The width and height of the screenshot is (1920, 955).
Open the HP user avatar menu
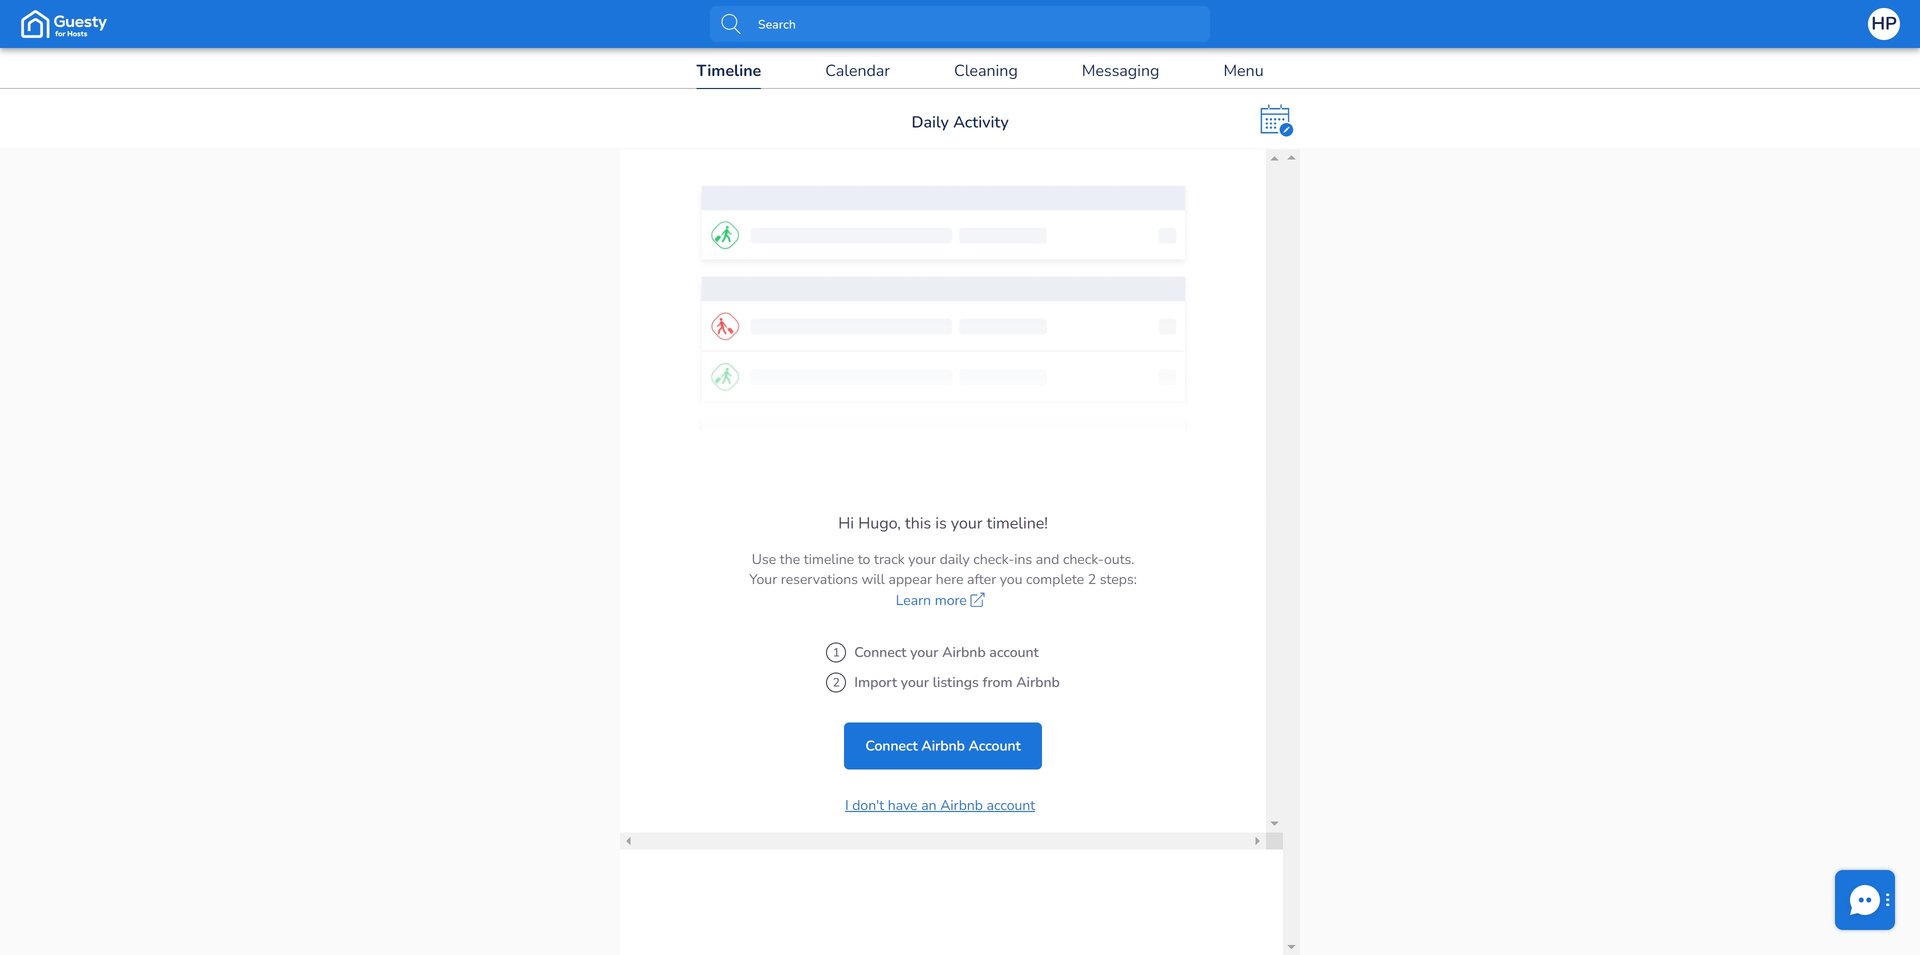[1884, 24]
